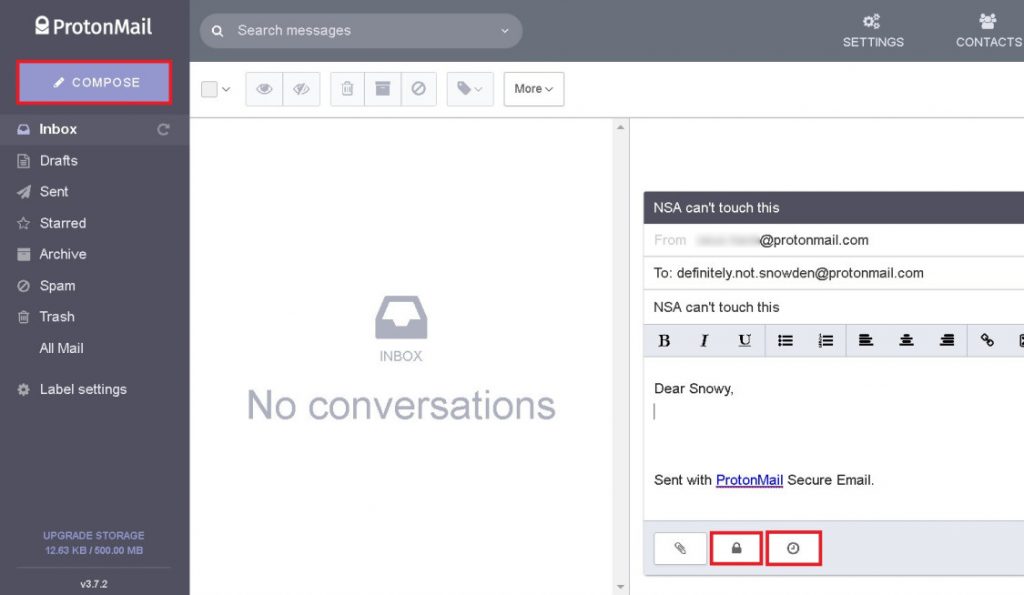Focus the Search messages field
The image size is (1024, 595).
[x=361, y=31]
